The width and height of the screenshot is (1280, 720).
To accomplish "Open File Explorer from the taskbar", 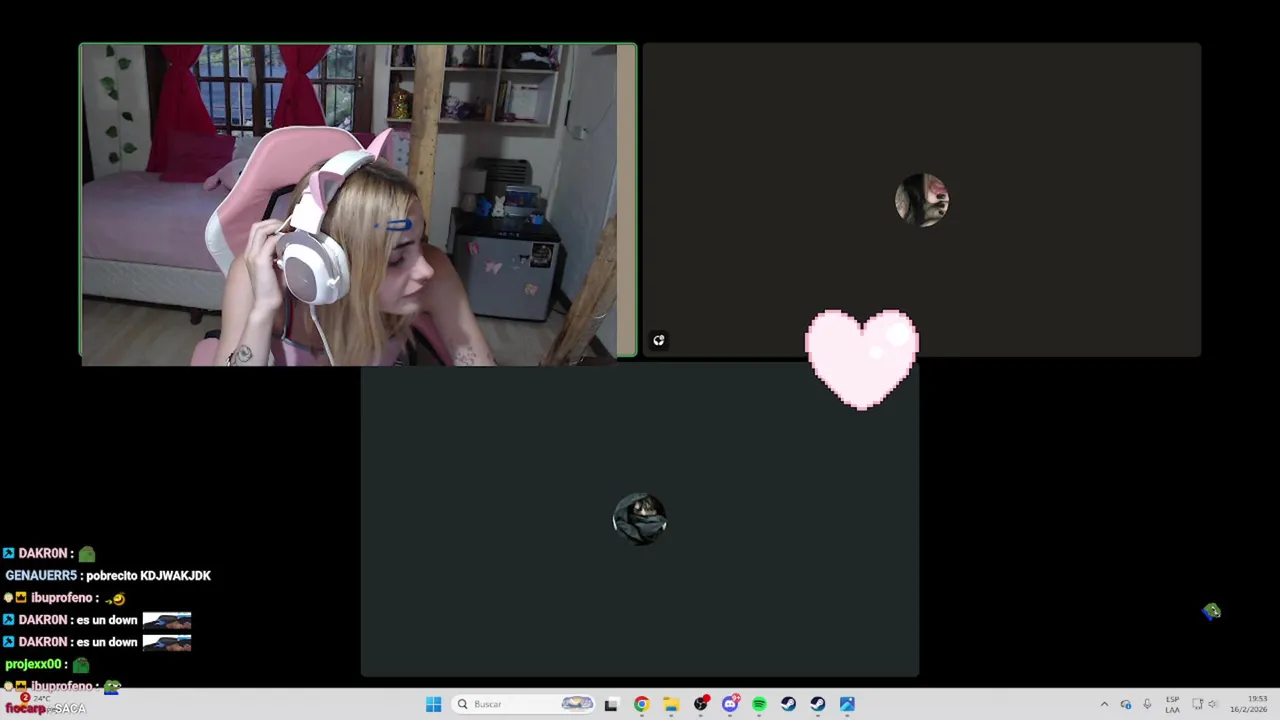I will [671, 704].
